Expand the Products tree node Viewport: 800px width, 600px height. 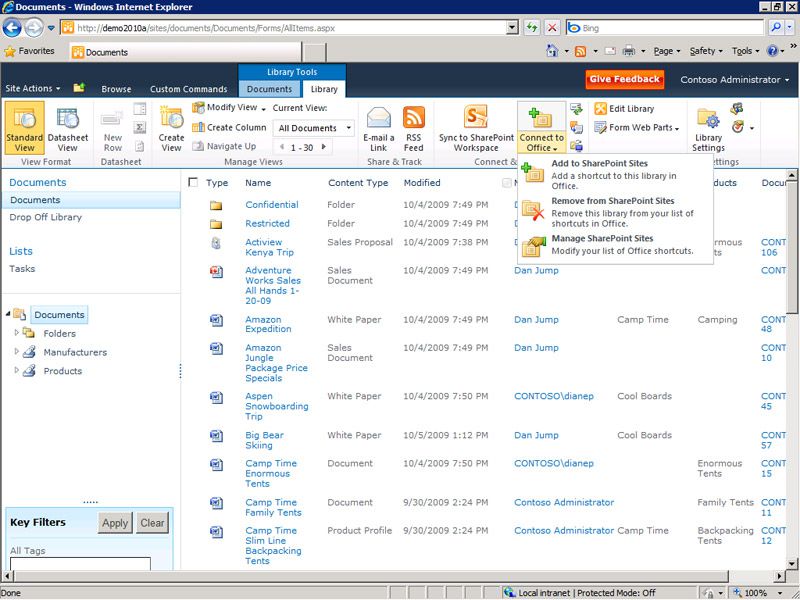click(x=16, y=370)
